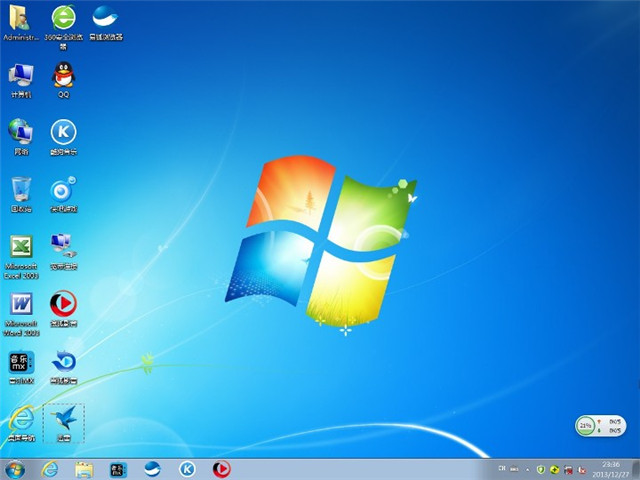
Task: Click the red play-button player in taskbar
Action: tap(221, 469)
